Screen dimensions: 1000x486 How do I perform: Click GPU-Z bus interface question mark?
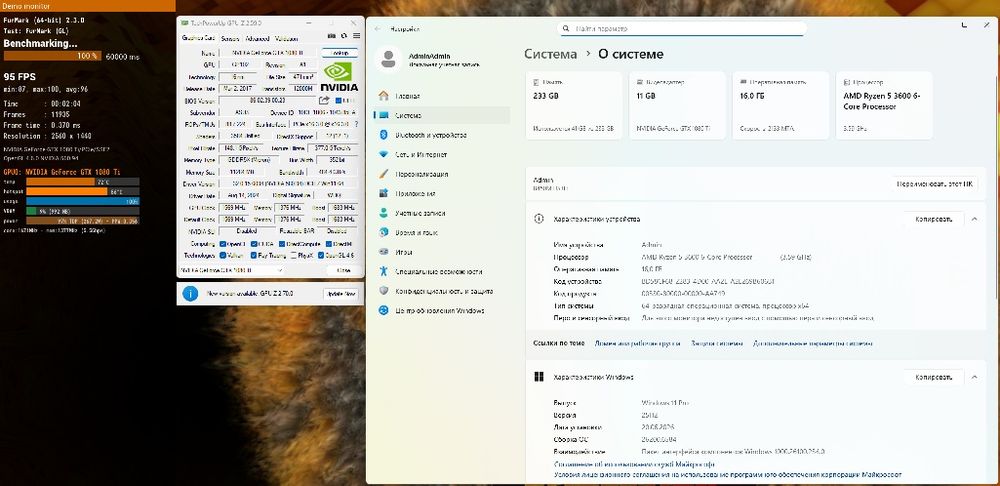pos(356,124)
